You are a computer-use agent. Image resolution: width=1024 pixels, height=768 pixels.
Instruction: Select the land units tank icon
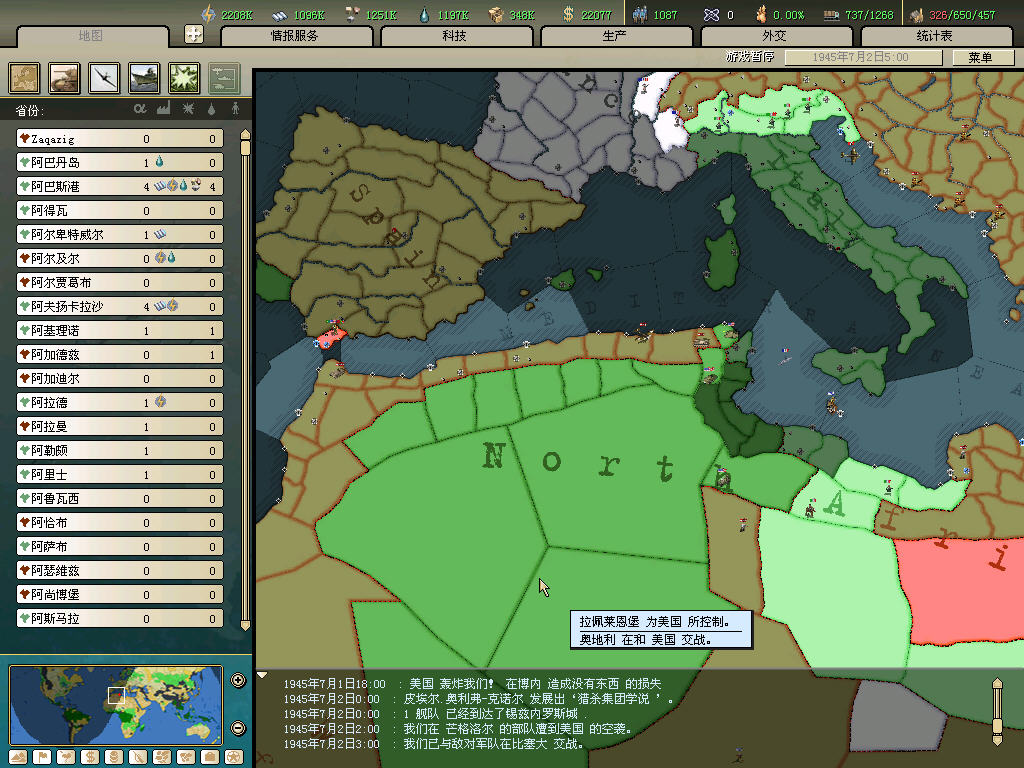[65, 78]
